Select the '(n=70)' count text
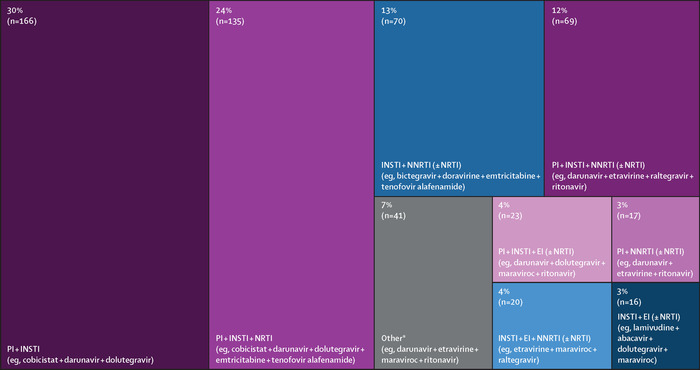Image resolution: width=700 pixels, height=370 pixels. coord(393,21)
